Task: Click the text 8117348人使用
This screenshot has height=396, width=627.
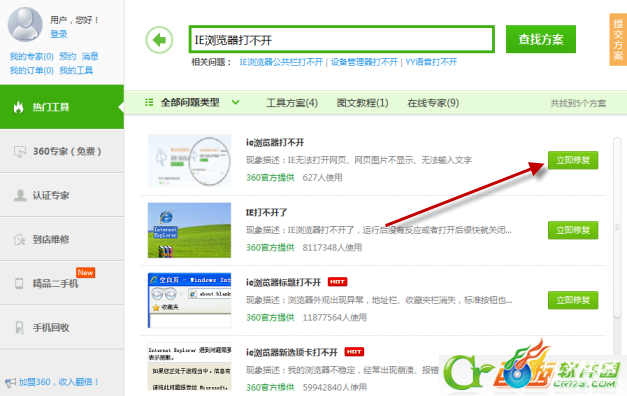Action: point(332,248)
